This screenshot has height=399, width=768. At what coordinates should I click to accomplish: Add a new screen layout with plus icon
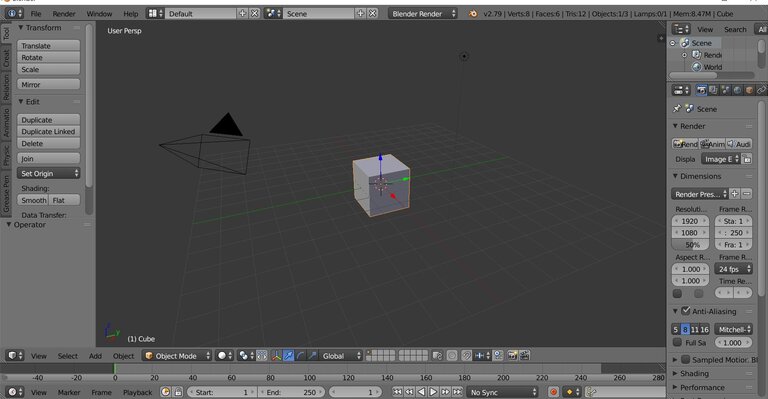[242, 14]
